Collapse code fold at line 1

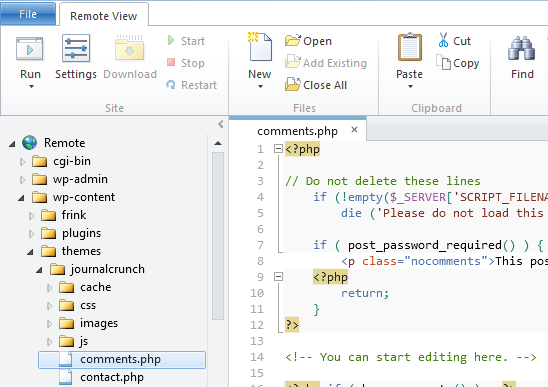click(278, 149)
